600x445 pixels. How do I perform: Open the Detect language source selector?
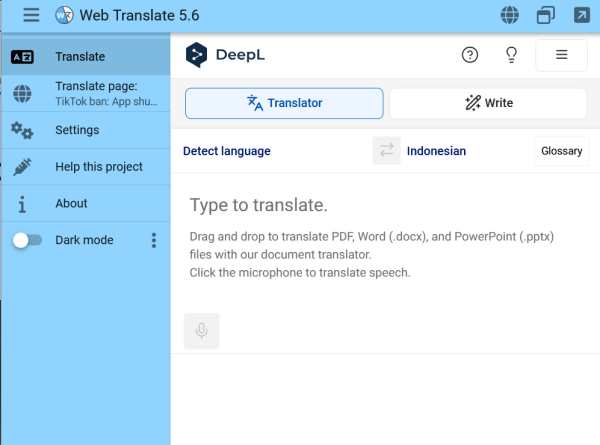pyautogui.click(x=227, y=151)
